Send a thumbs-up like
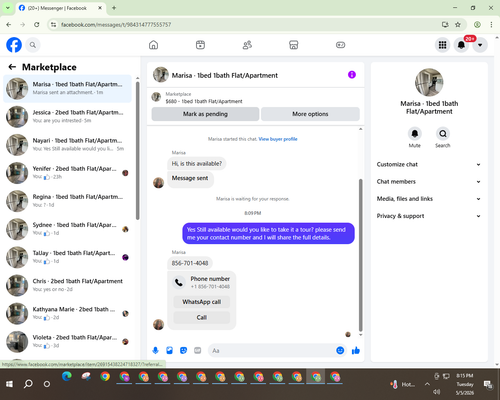The image size is (500, 400). [356, 350]
